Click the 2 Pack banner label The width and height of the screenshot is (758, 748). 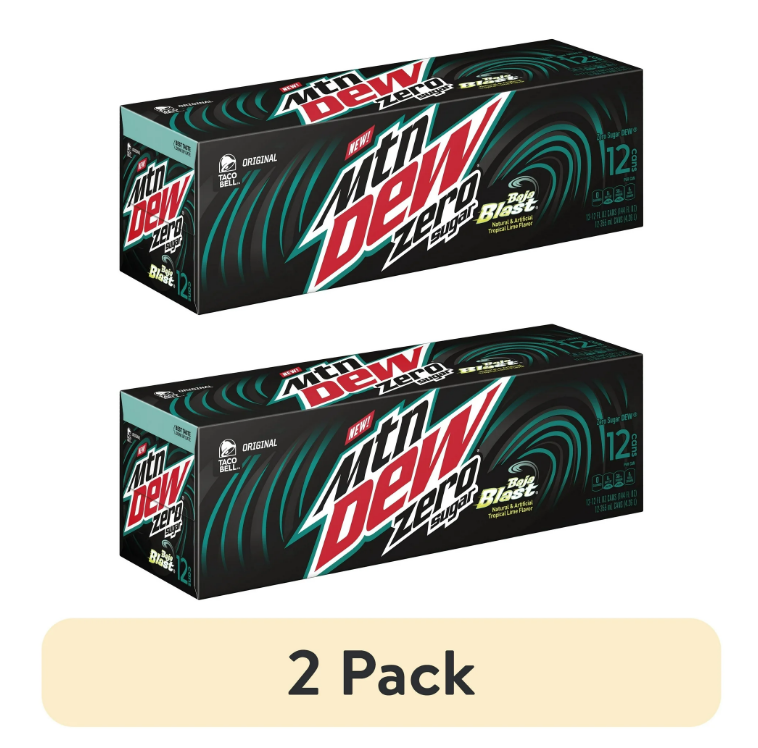point(381,673)
